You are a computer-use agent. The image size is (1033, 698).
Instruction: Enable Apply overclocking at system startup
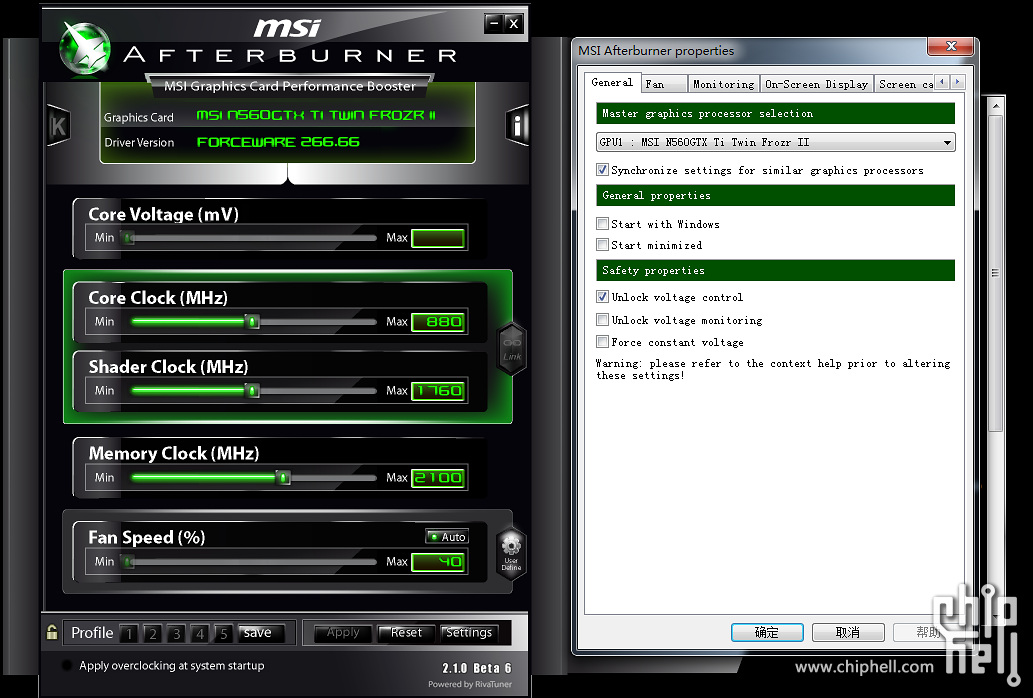click(67, 666)
